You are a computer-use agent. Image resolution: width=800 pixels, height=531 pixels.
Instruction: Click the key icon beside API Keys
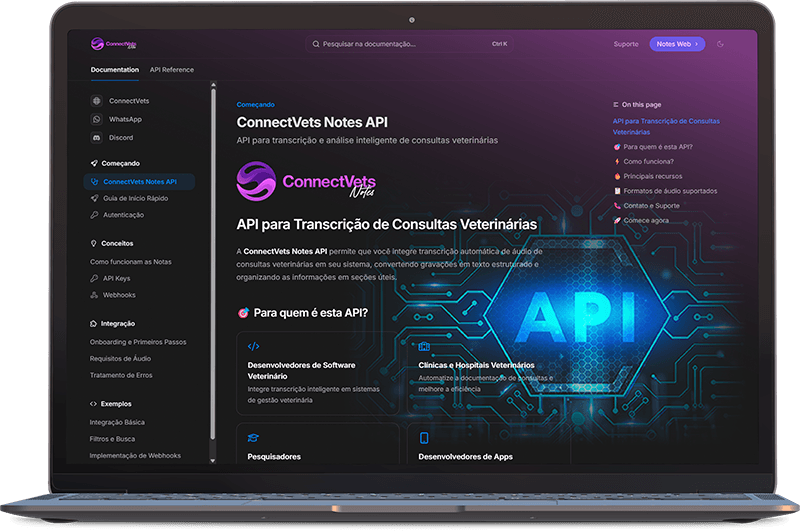click(x=94, y=279)
